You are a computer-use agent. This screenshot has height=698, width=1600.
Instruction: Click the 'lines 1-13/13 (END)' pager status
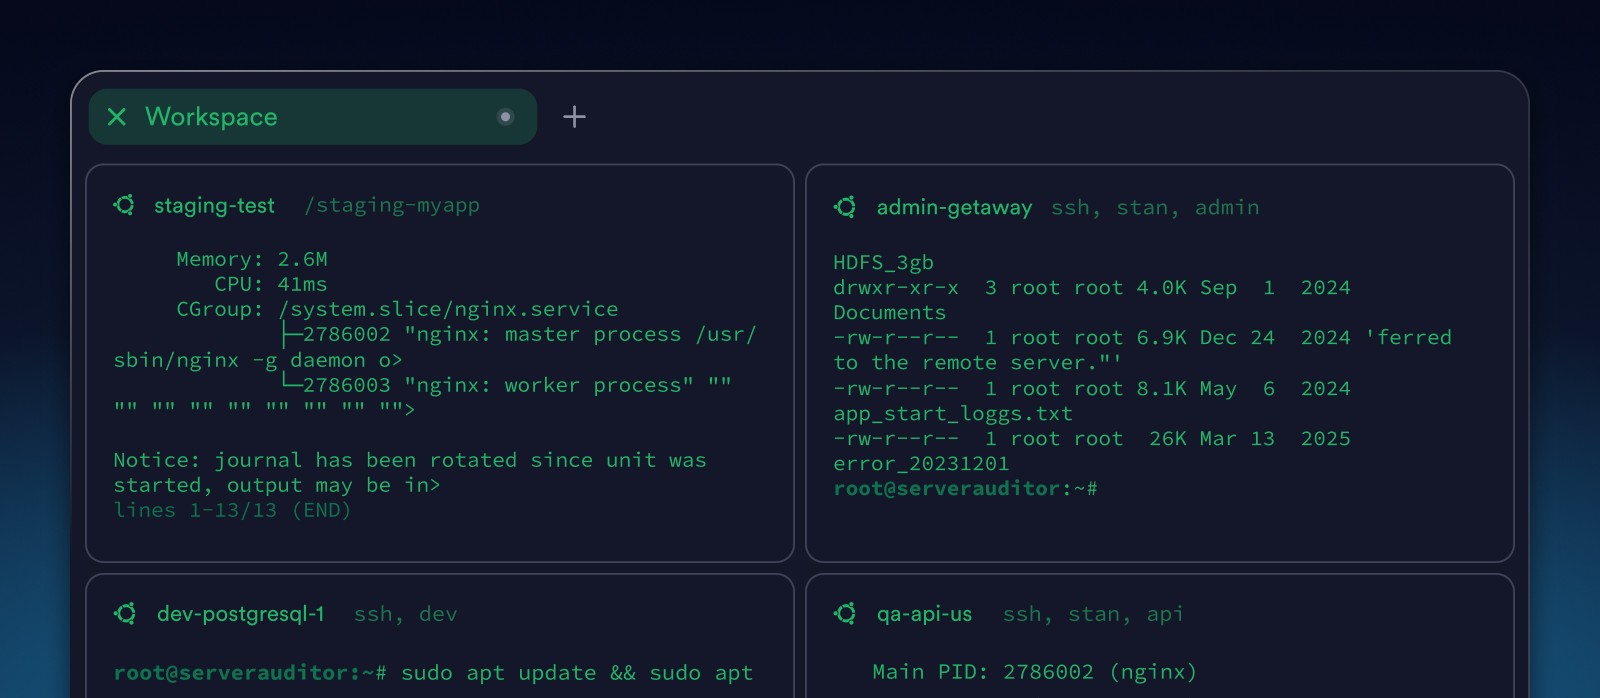(x=232, y=510)
